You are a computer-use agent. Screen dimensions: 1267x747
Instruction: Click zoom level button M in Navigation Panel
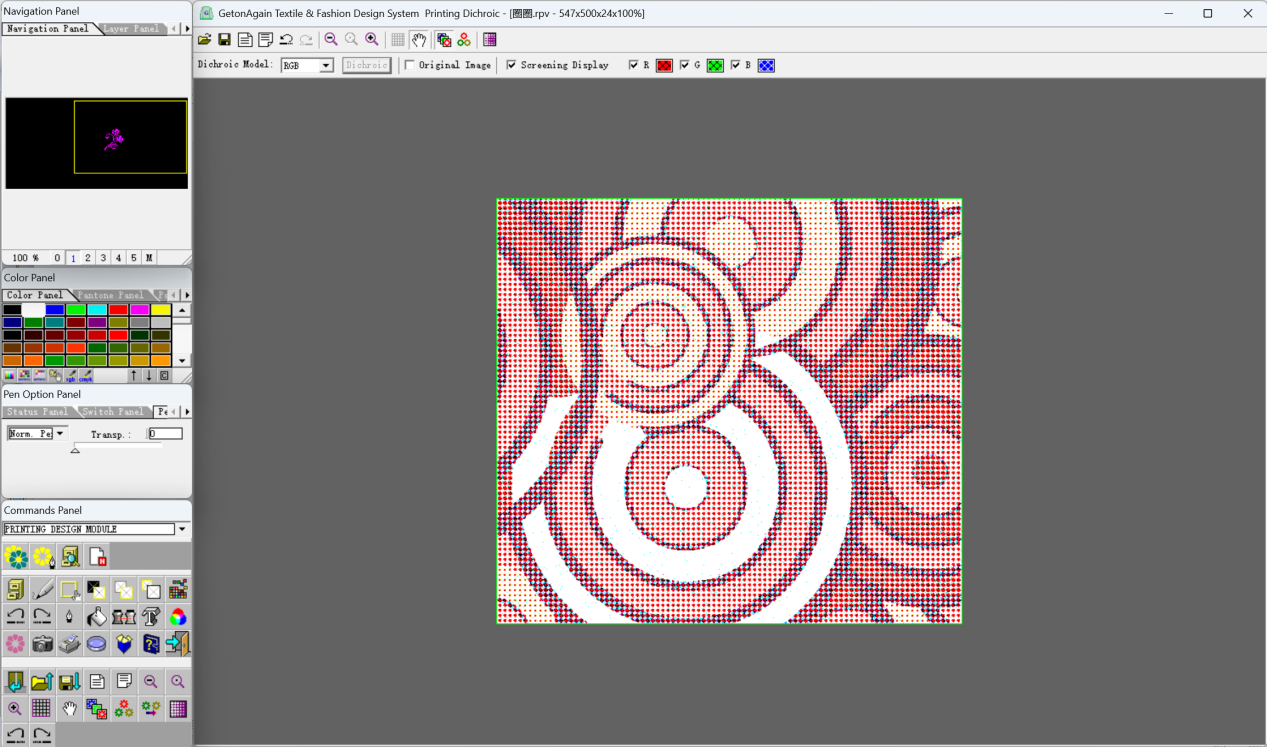pyautogui.click(x=149, y=258)
